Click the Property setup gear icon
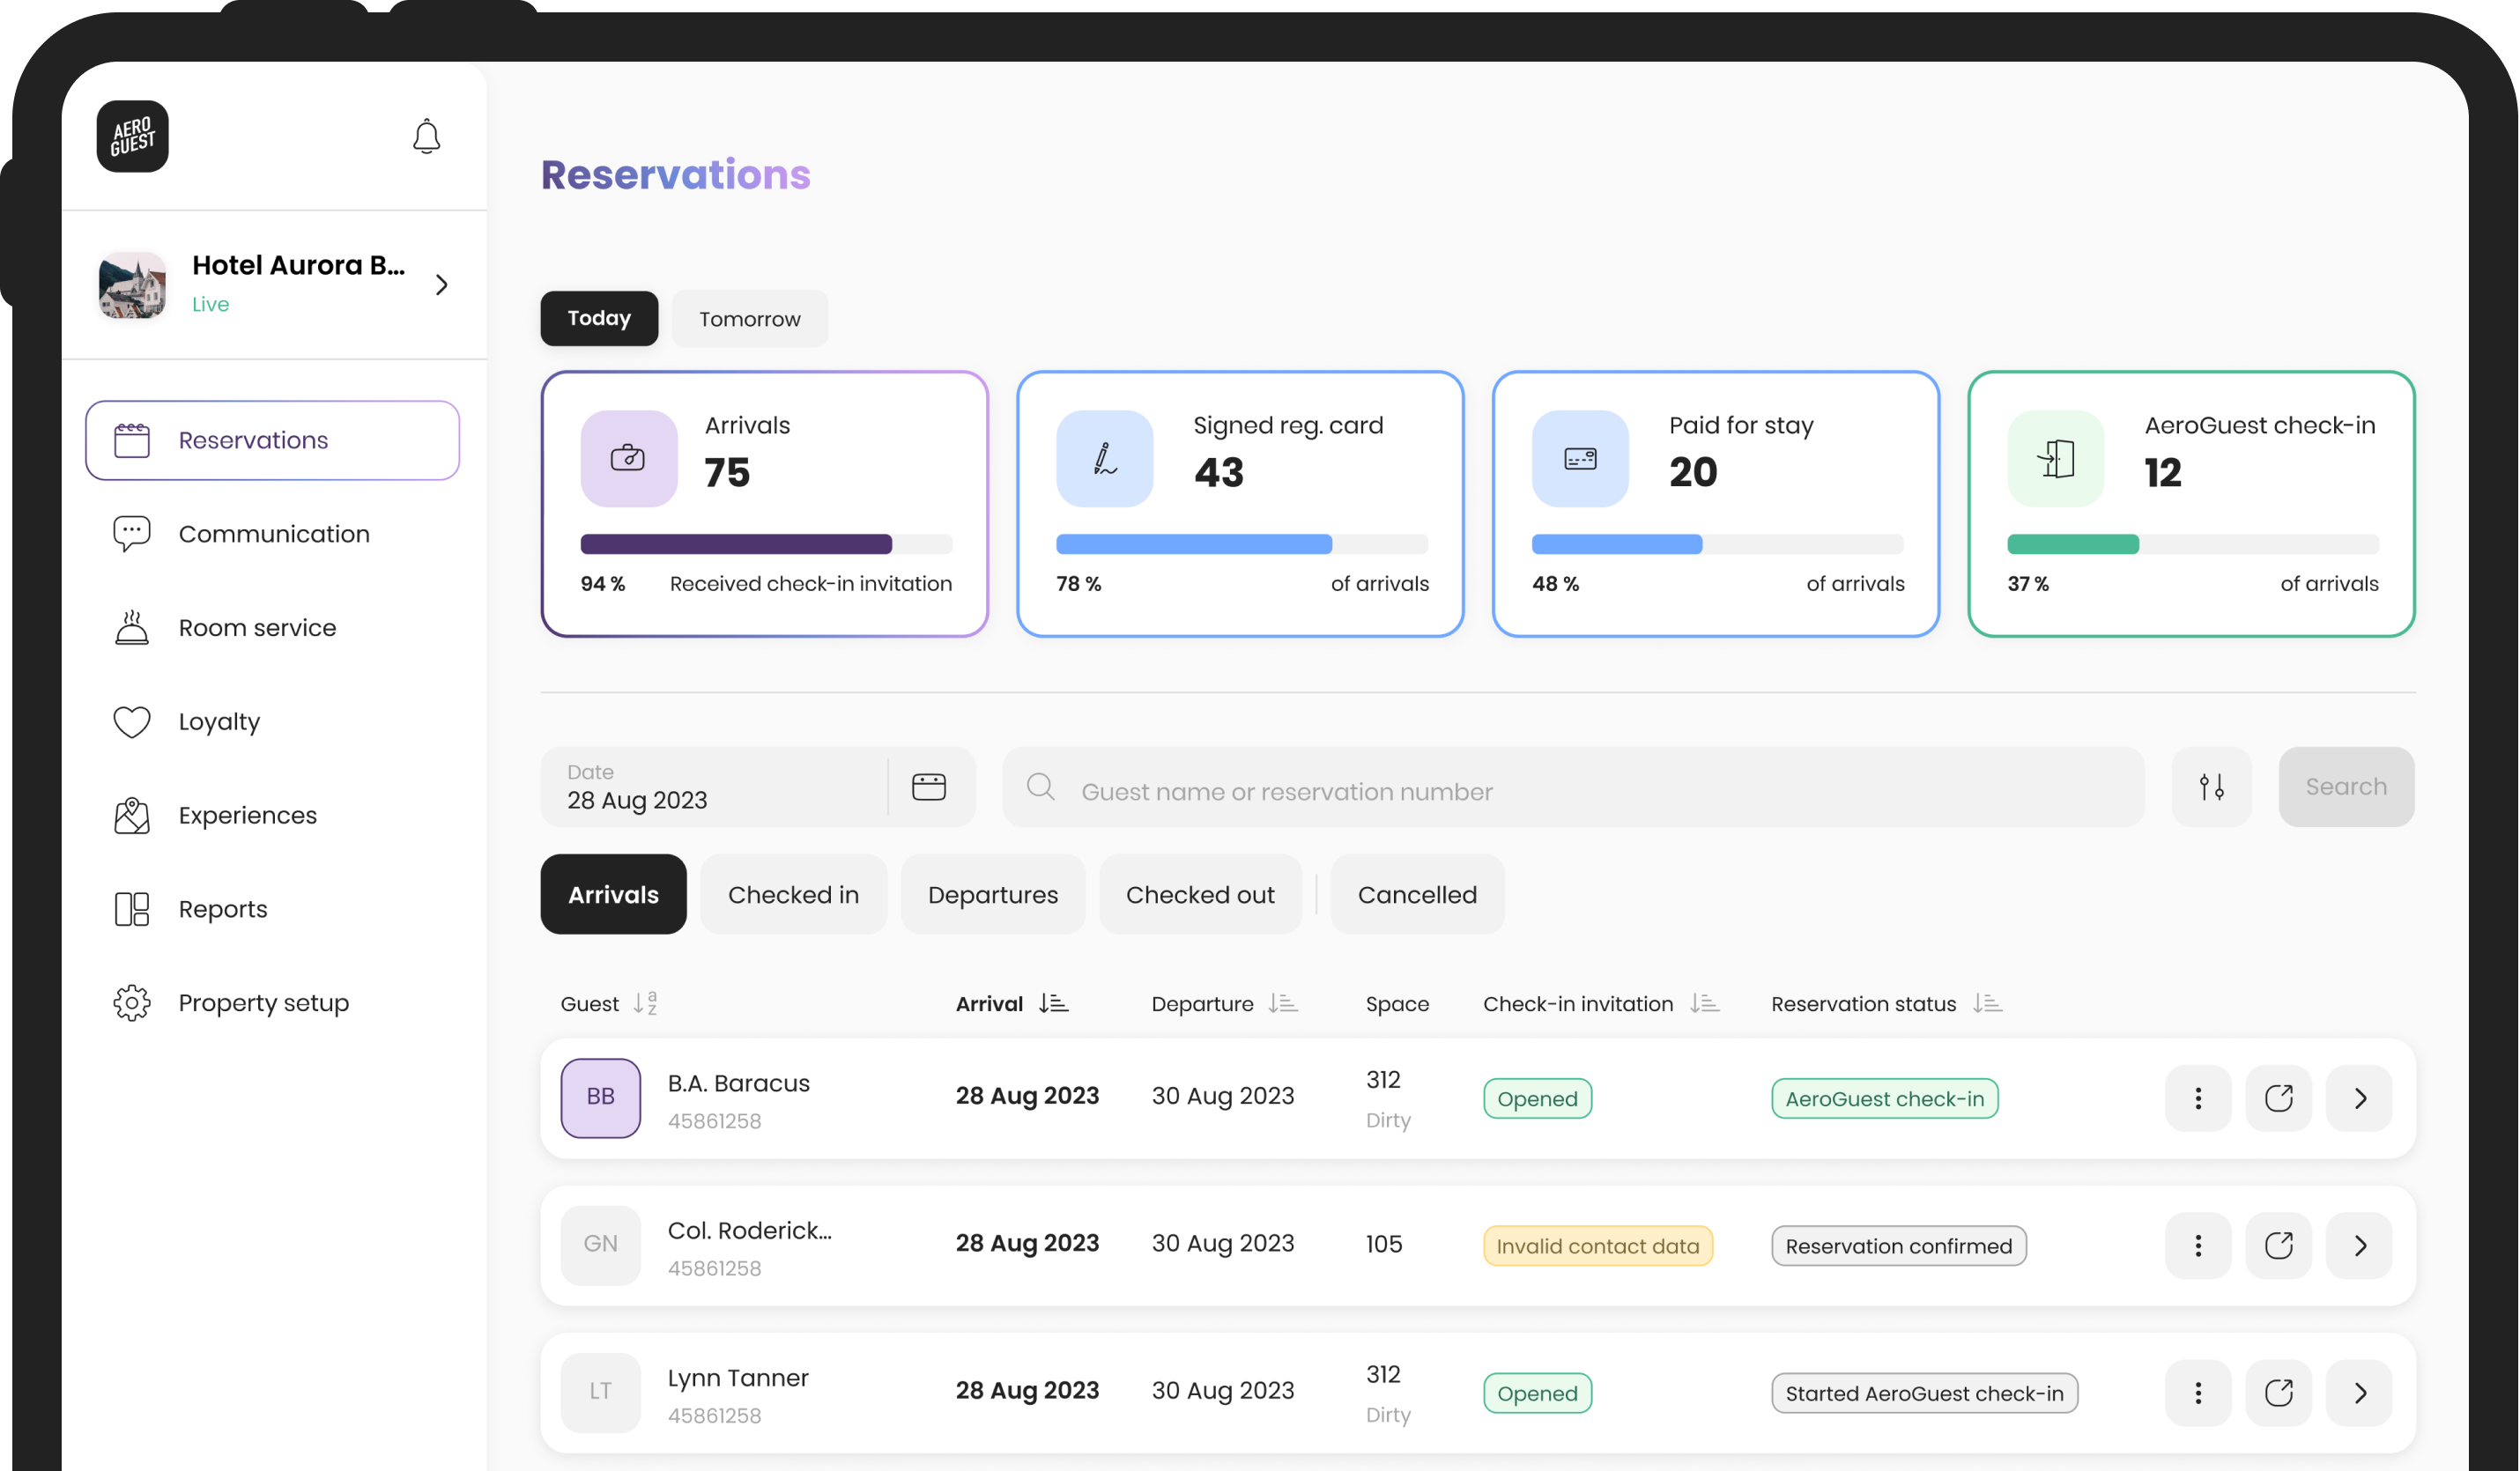 [131, 1003]
